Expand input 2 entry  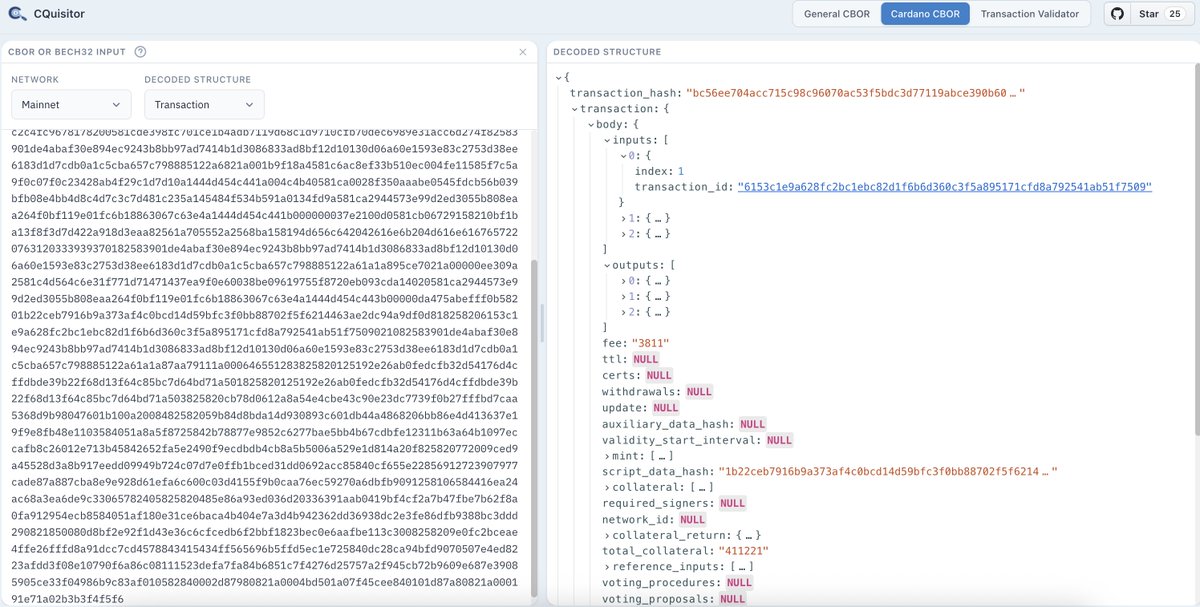coord(622,233)
